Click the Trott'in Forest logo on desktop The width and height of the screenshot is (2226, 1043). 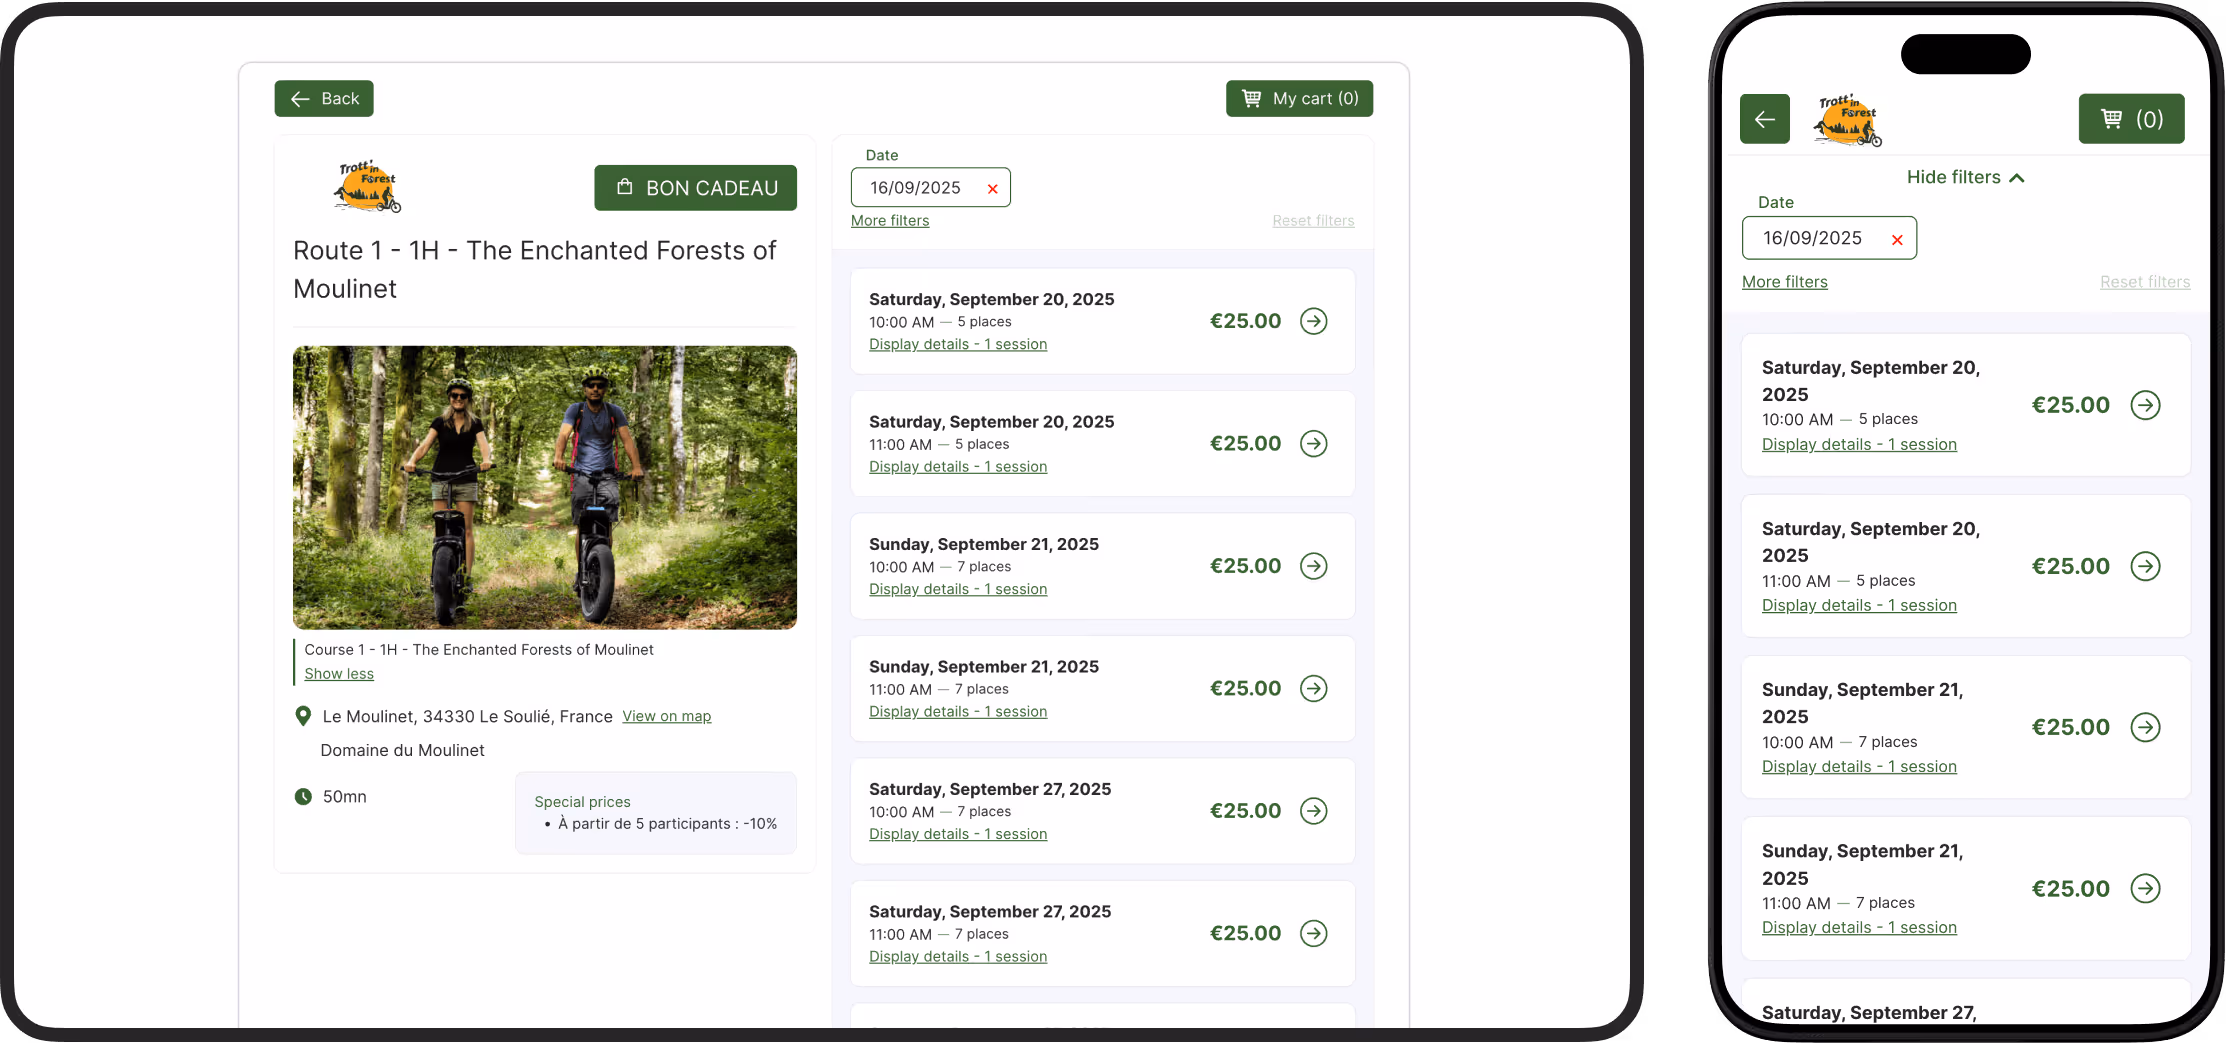point(367,186)
